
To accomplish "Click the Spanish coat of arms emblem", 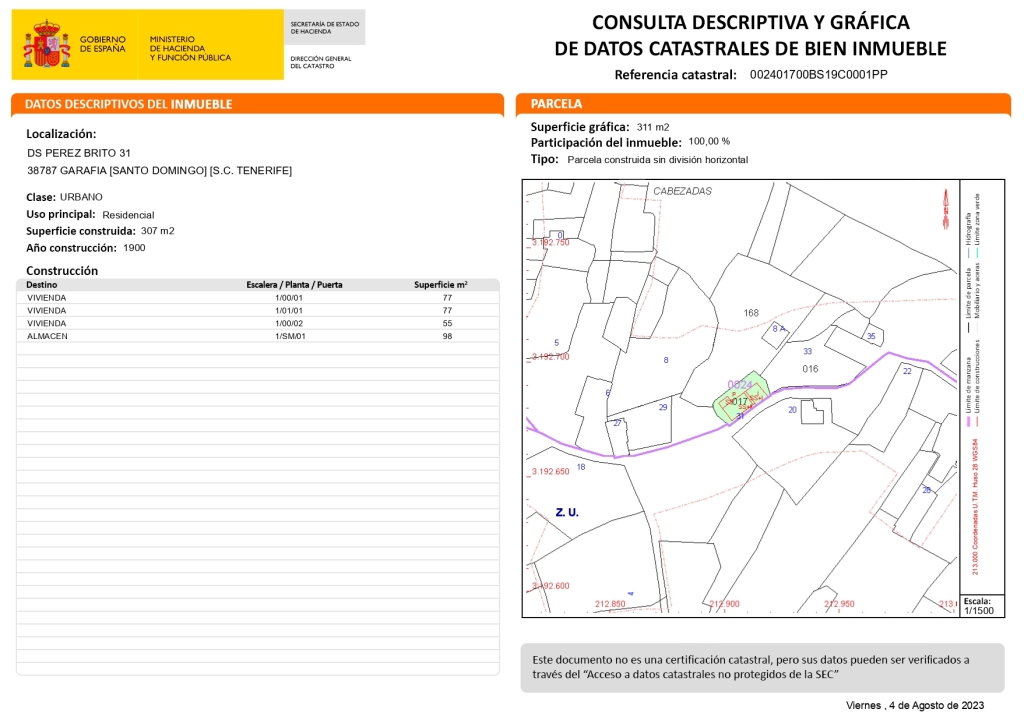I will click(46, 45).
